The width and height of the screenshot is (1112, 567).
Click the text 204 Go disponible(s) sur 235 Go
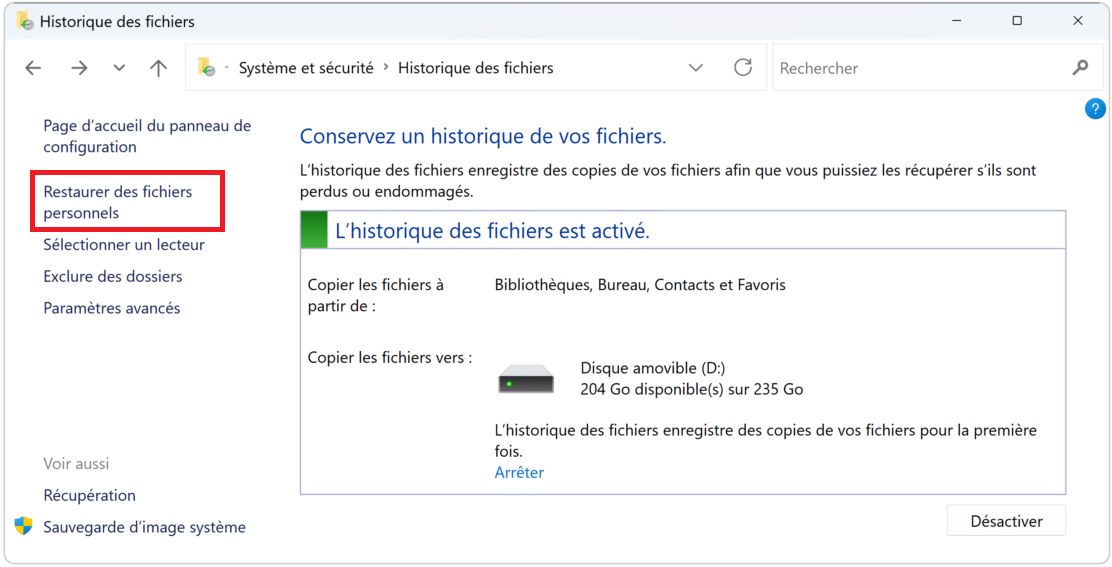(x=691, y=389)
